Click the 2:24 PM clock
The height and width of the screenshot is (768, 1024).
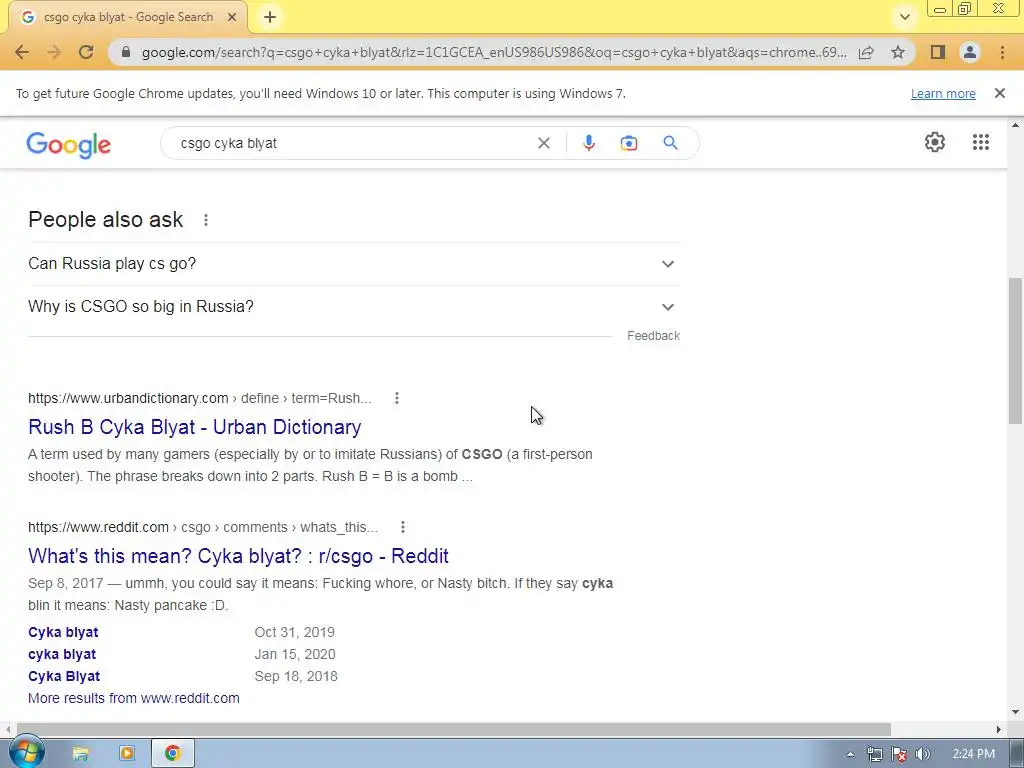[x=973, y=754]
